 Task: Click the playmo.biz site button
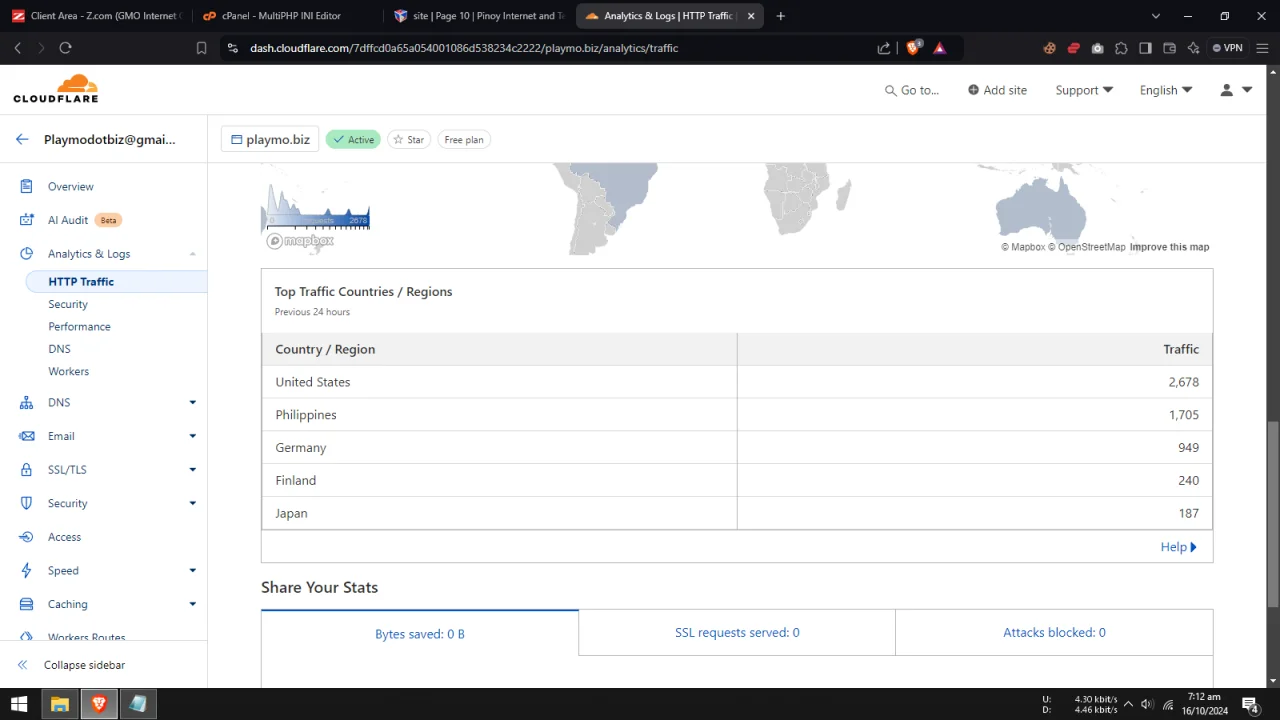(x=270, y=140)
